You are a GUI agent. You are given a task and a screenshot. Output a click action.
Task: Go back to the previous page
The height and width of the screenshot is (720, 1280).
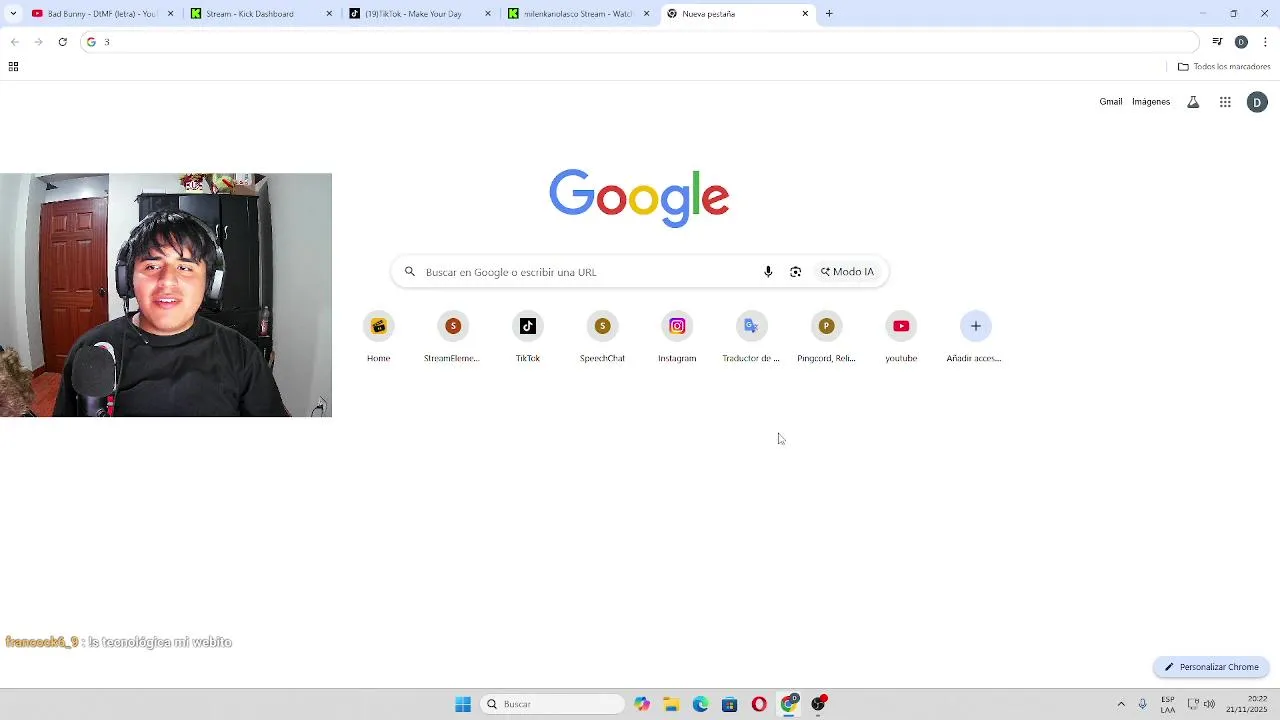pos(14,42)
